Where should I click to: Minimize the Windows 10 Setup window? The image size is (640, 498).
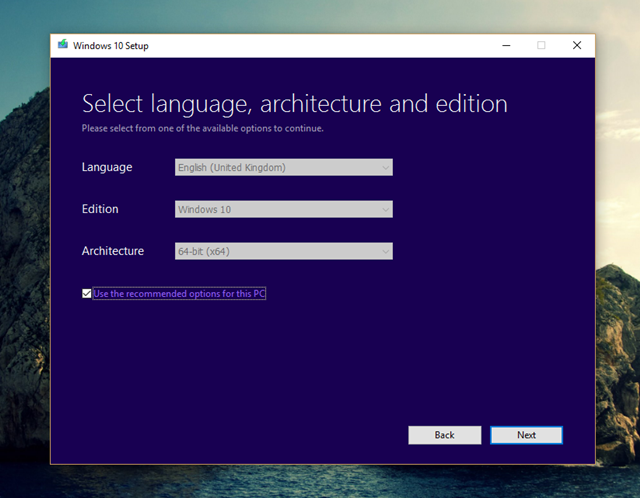click(506, 45)
